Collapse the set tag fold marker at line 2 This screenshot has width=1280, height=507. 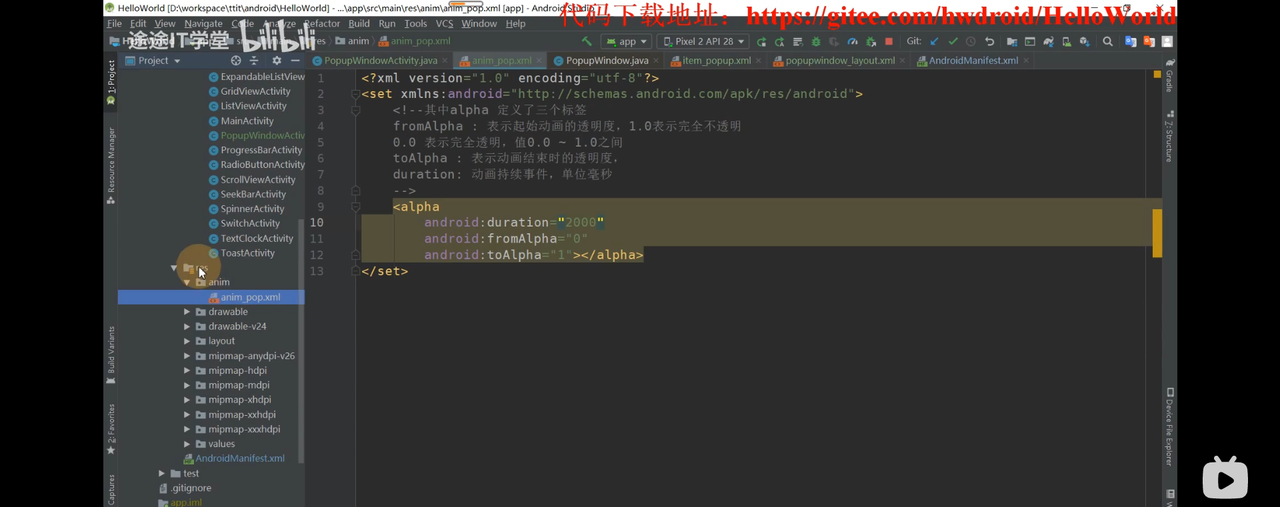[355, 94]
